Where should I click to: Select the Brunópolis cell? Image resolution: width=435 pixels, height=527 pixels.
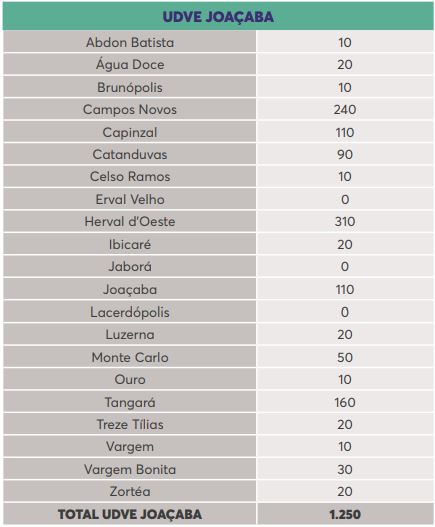click(x=130, y=87)
